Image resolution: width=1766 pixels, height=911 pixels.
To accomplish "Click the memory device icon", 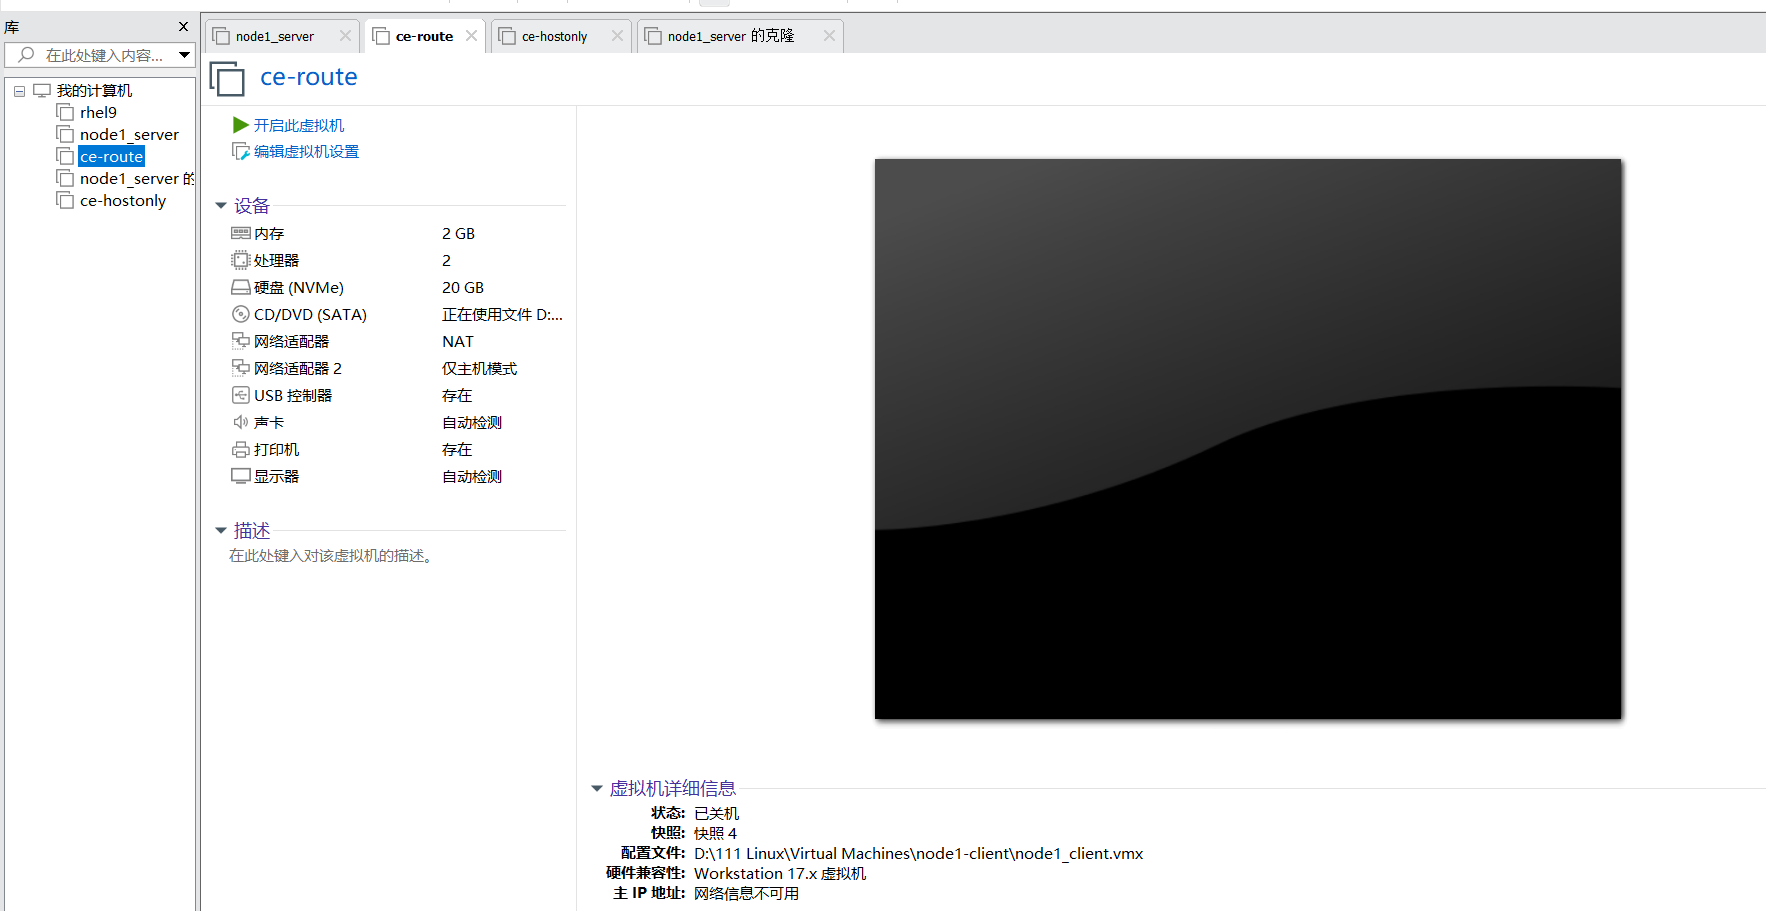I will 240,233.
